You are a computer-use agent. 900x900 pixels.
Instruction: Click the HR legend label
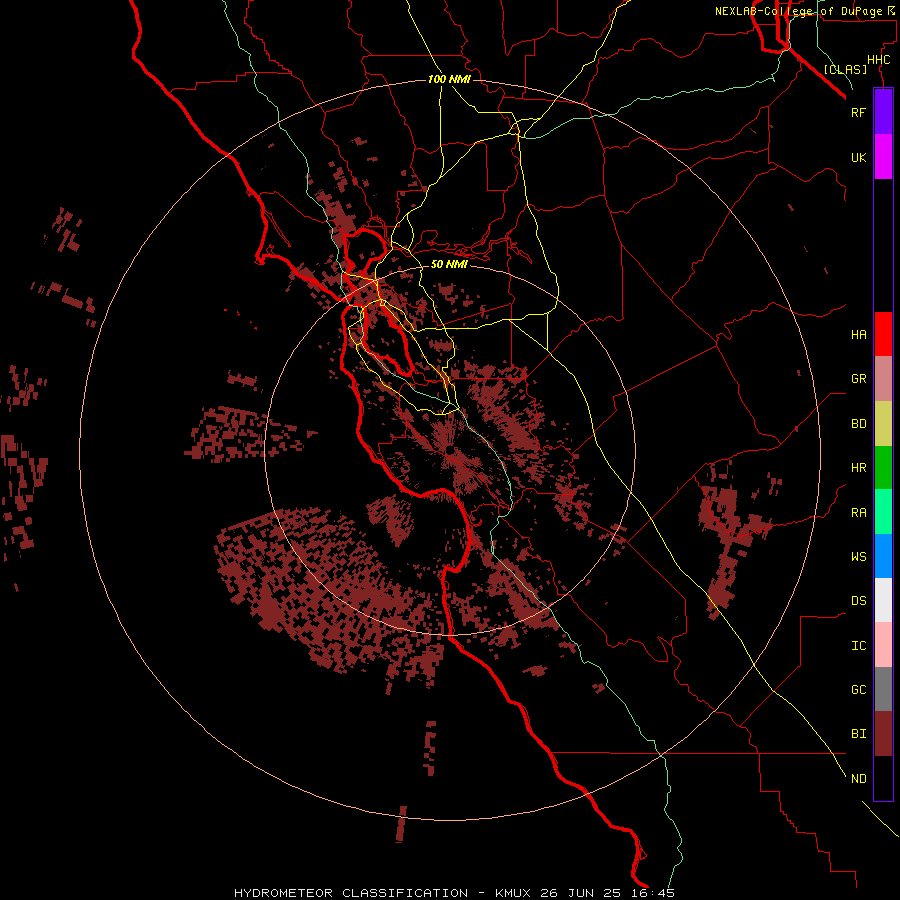click(858, 468)
